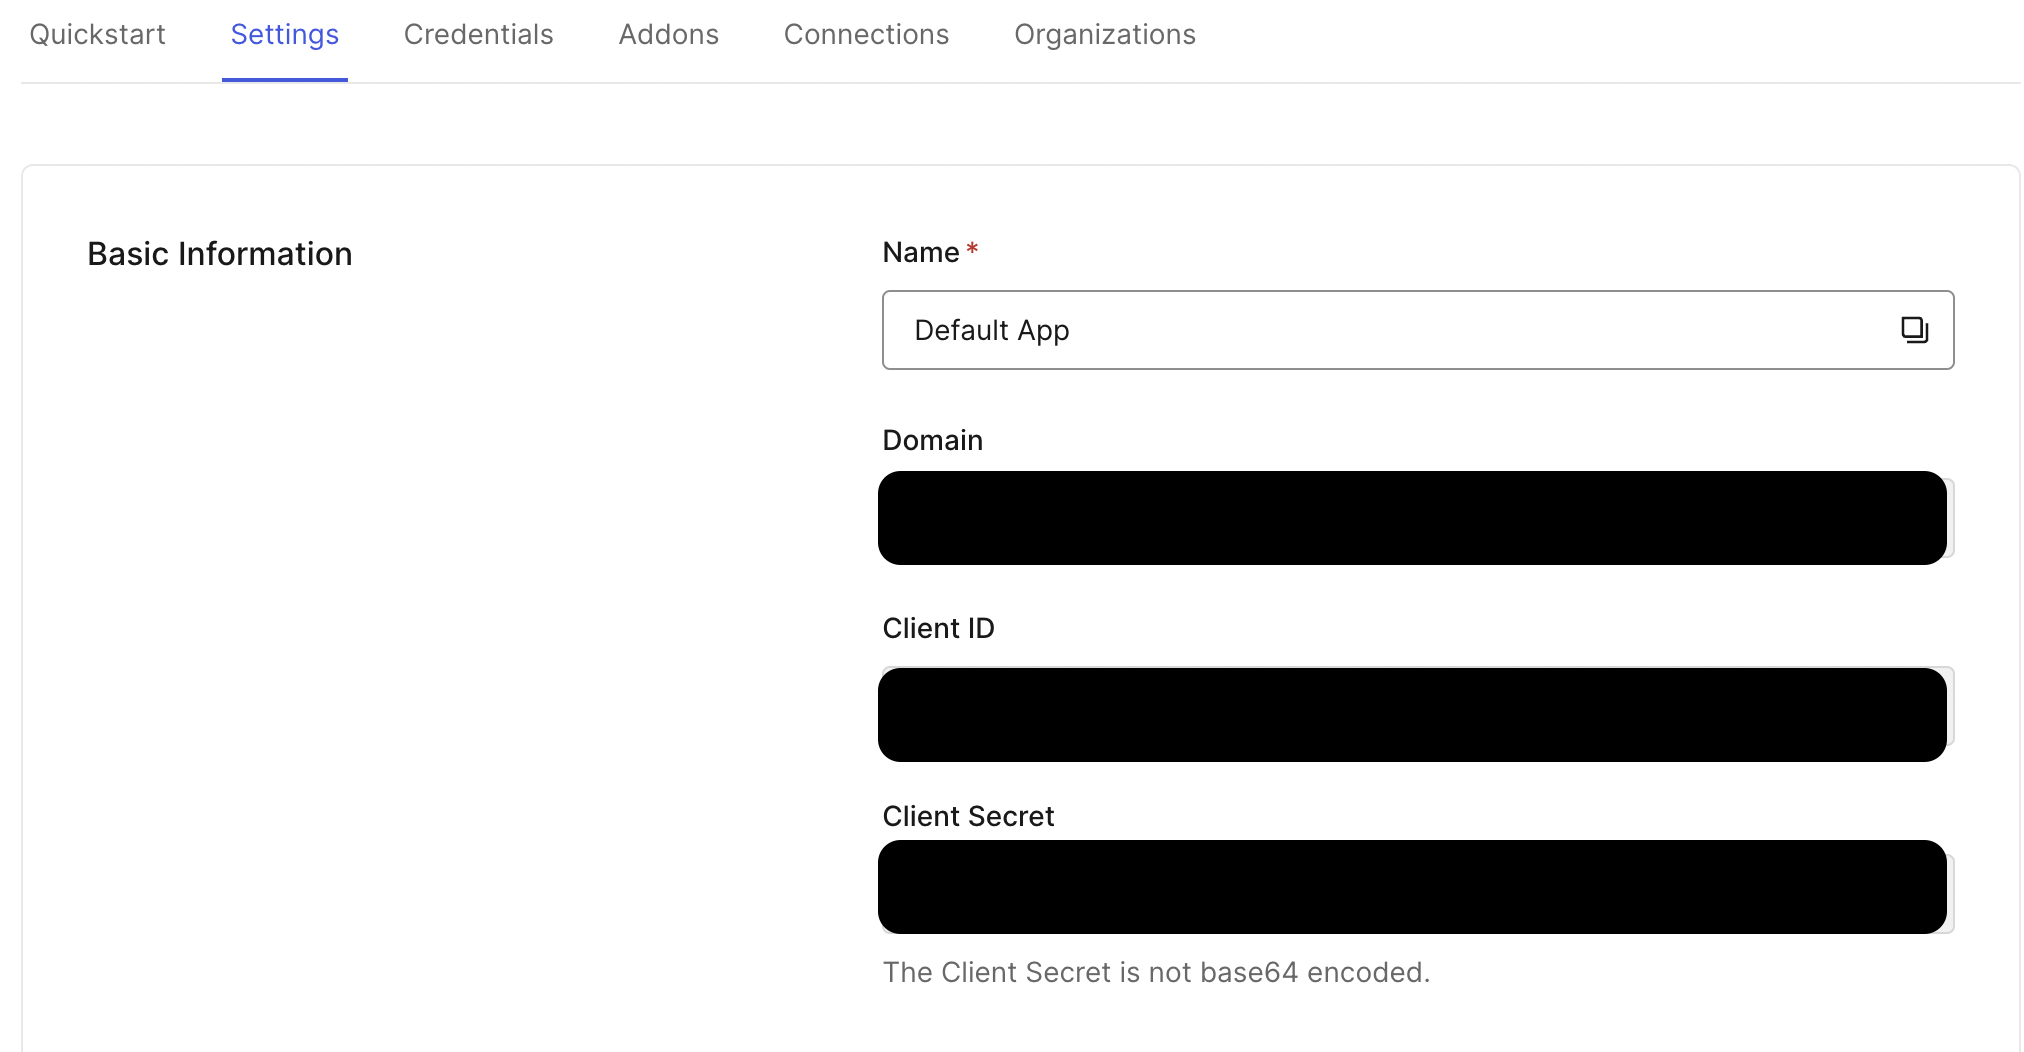Click 'The Client Secret is not base64 encoded.' text
2024x1052 pixels.
pyautogui.click(x=1156, y=972)
